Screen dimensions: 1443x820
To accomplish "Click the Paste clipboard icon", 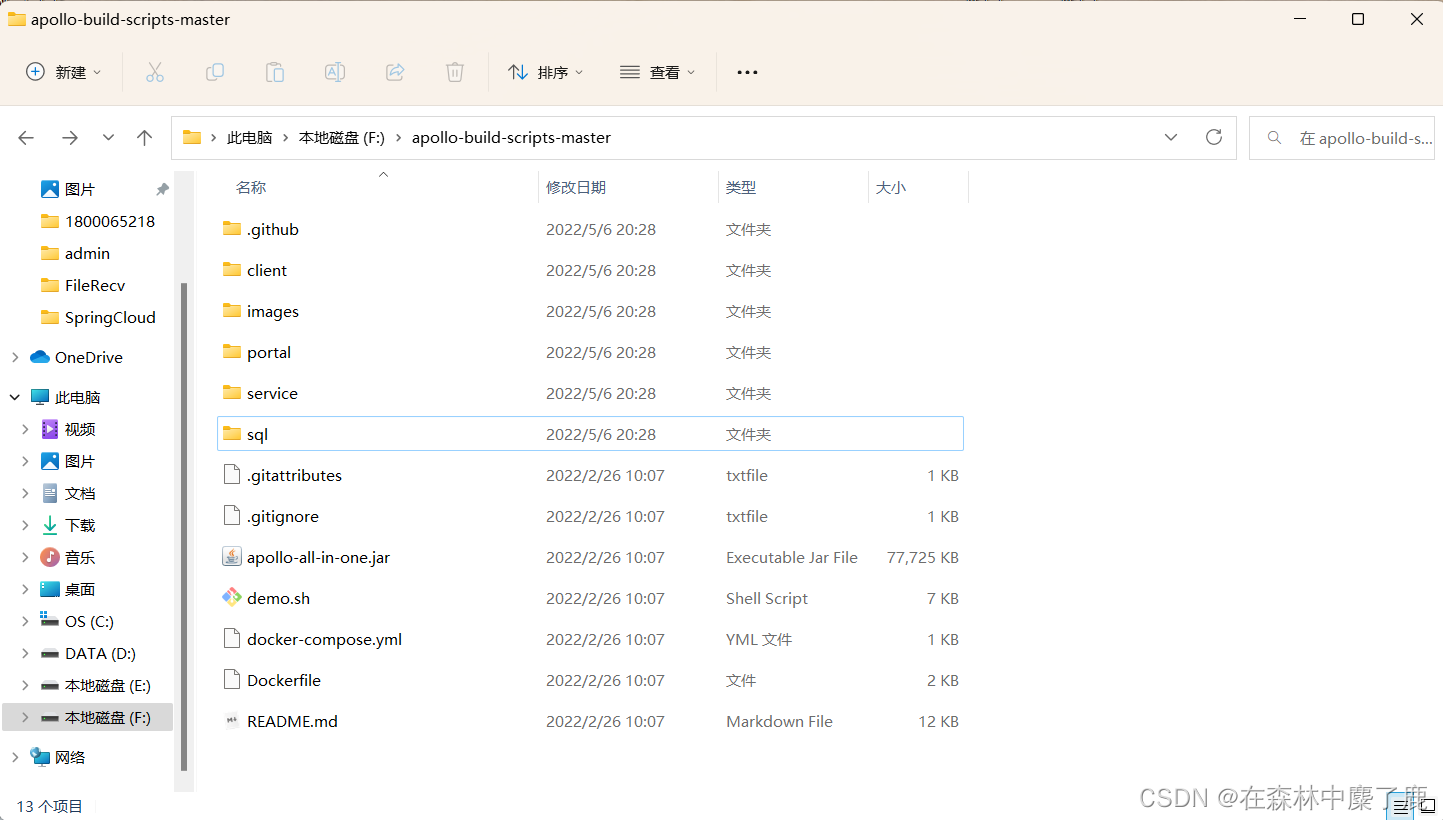I will tap(274, 72).
